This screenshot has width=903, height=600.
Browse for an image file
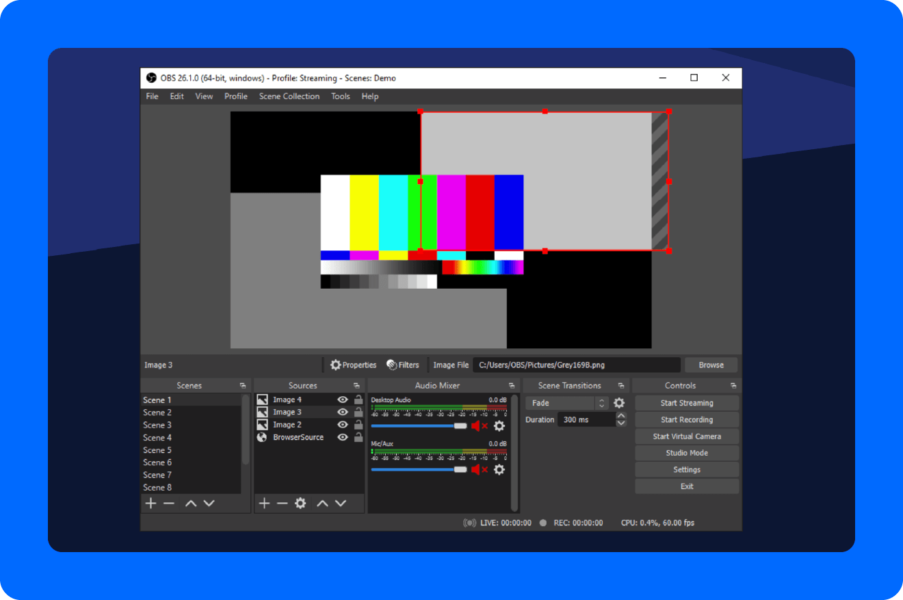point(710,364)
